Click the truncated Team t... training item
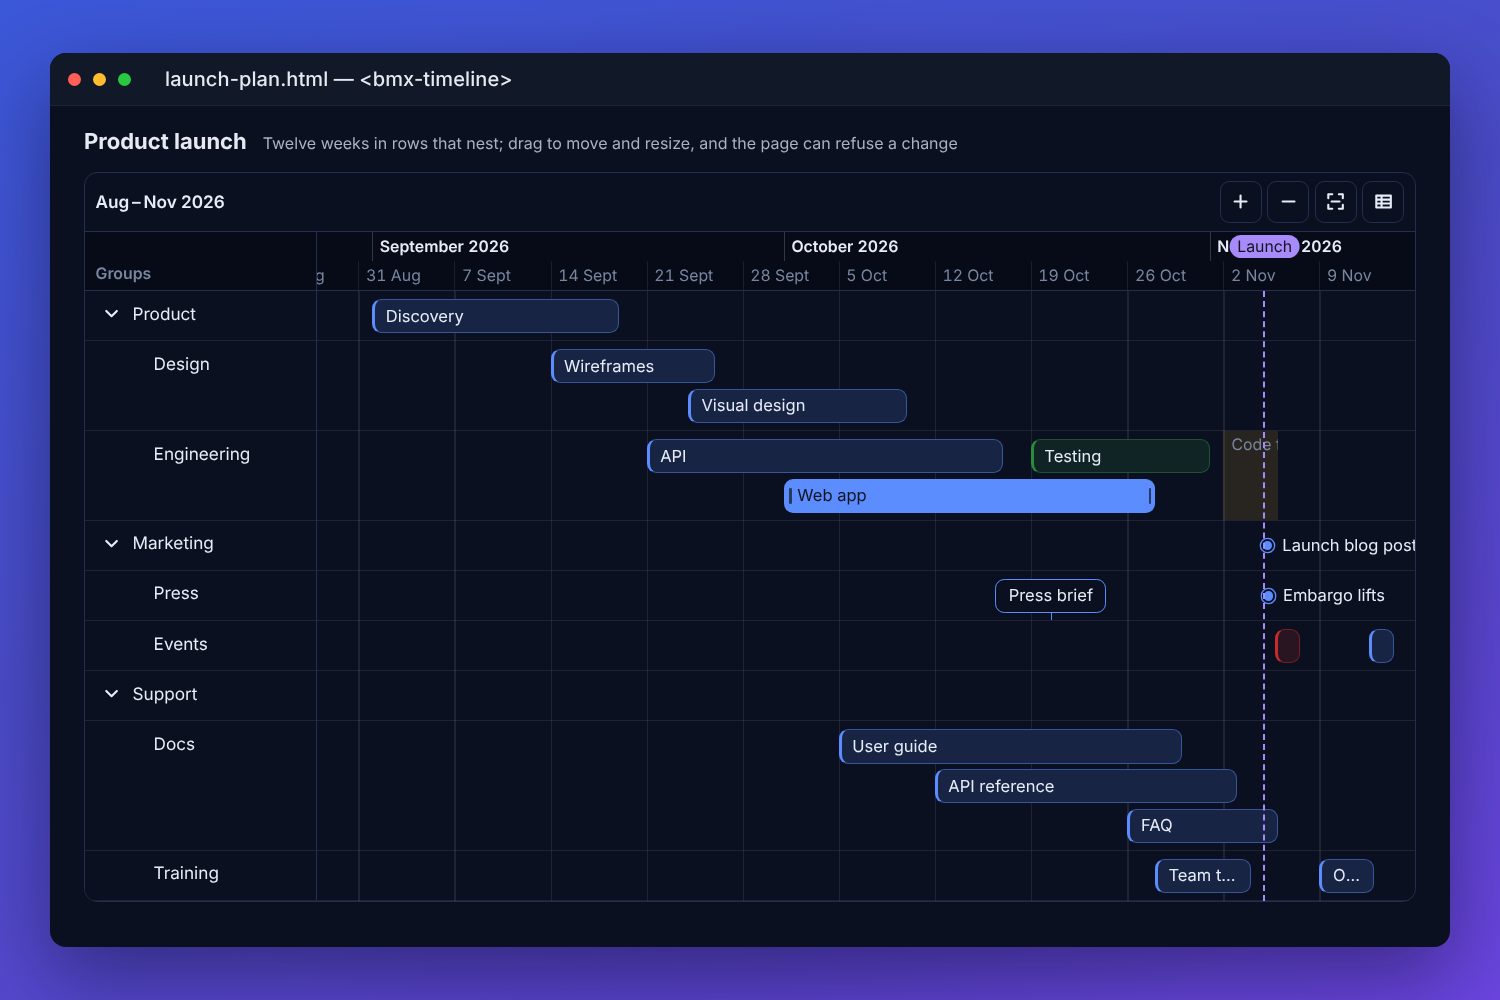Image resolution: width=1500 pixels, height=1000 pixels. [1203, 876]
